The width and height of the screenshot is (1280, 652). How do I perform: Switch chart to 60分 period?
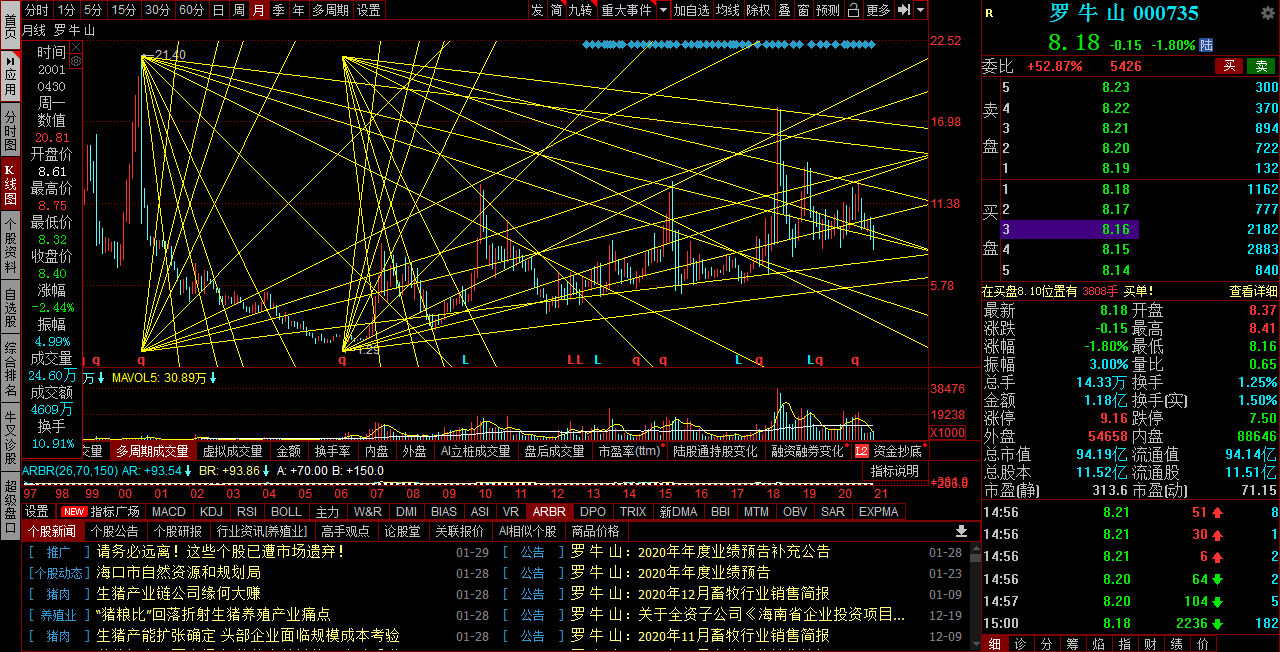click(191, 10)
